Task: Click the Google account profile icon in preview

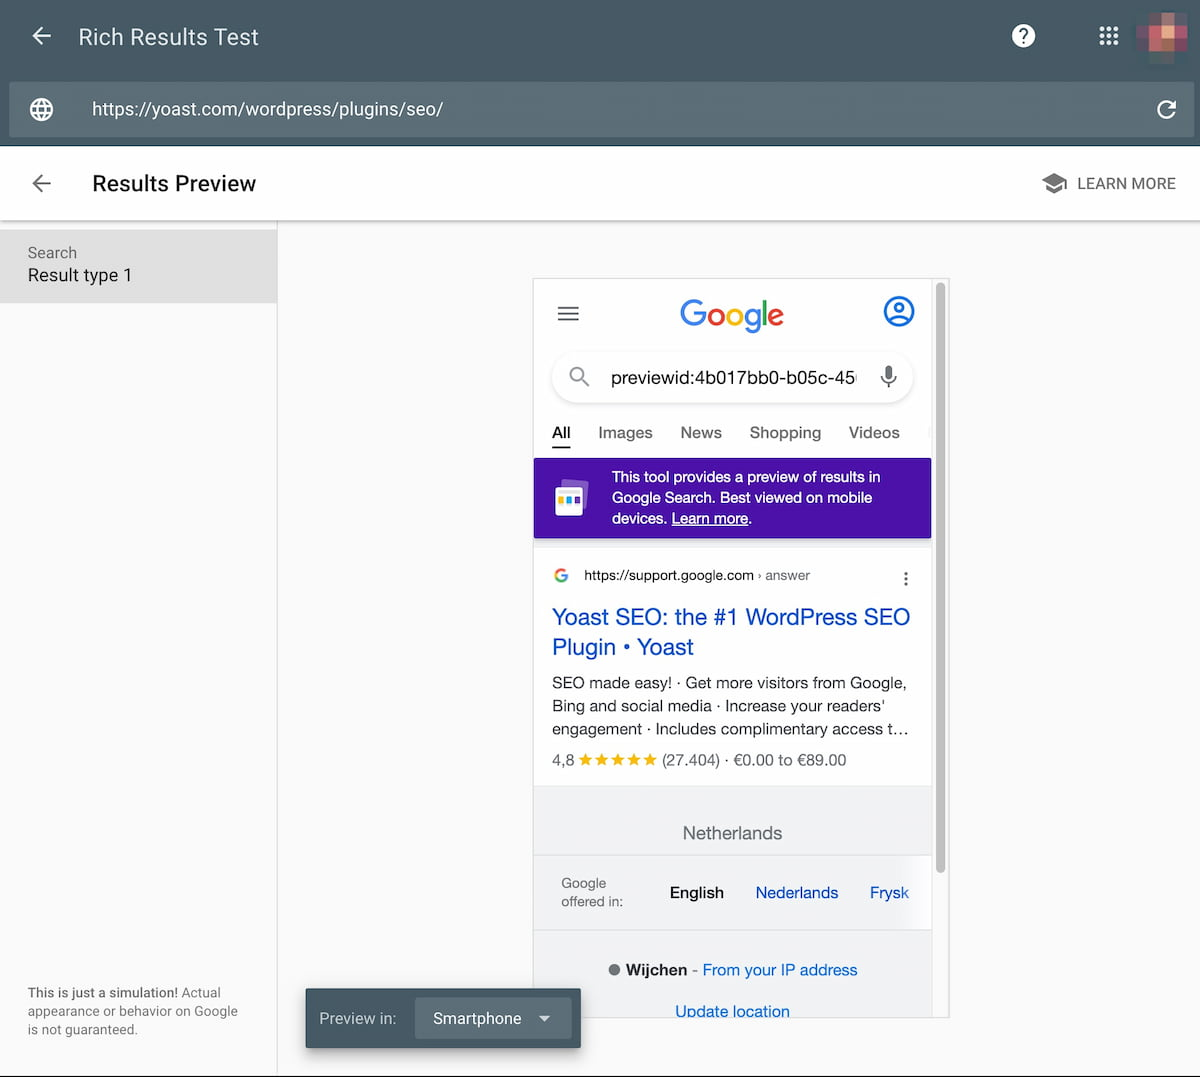Action: coord(899,312)
